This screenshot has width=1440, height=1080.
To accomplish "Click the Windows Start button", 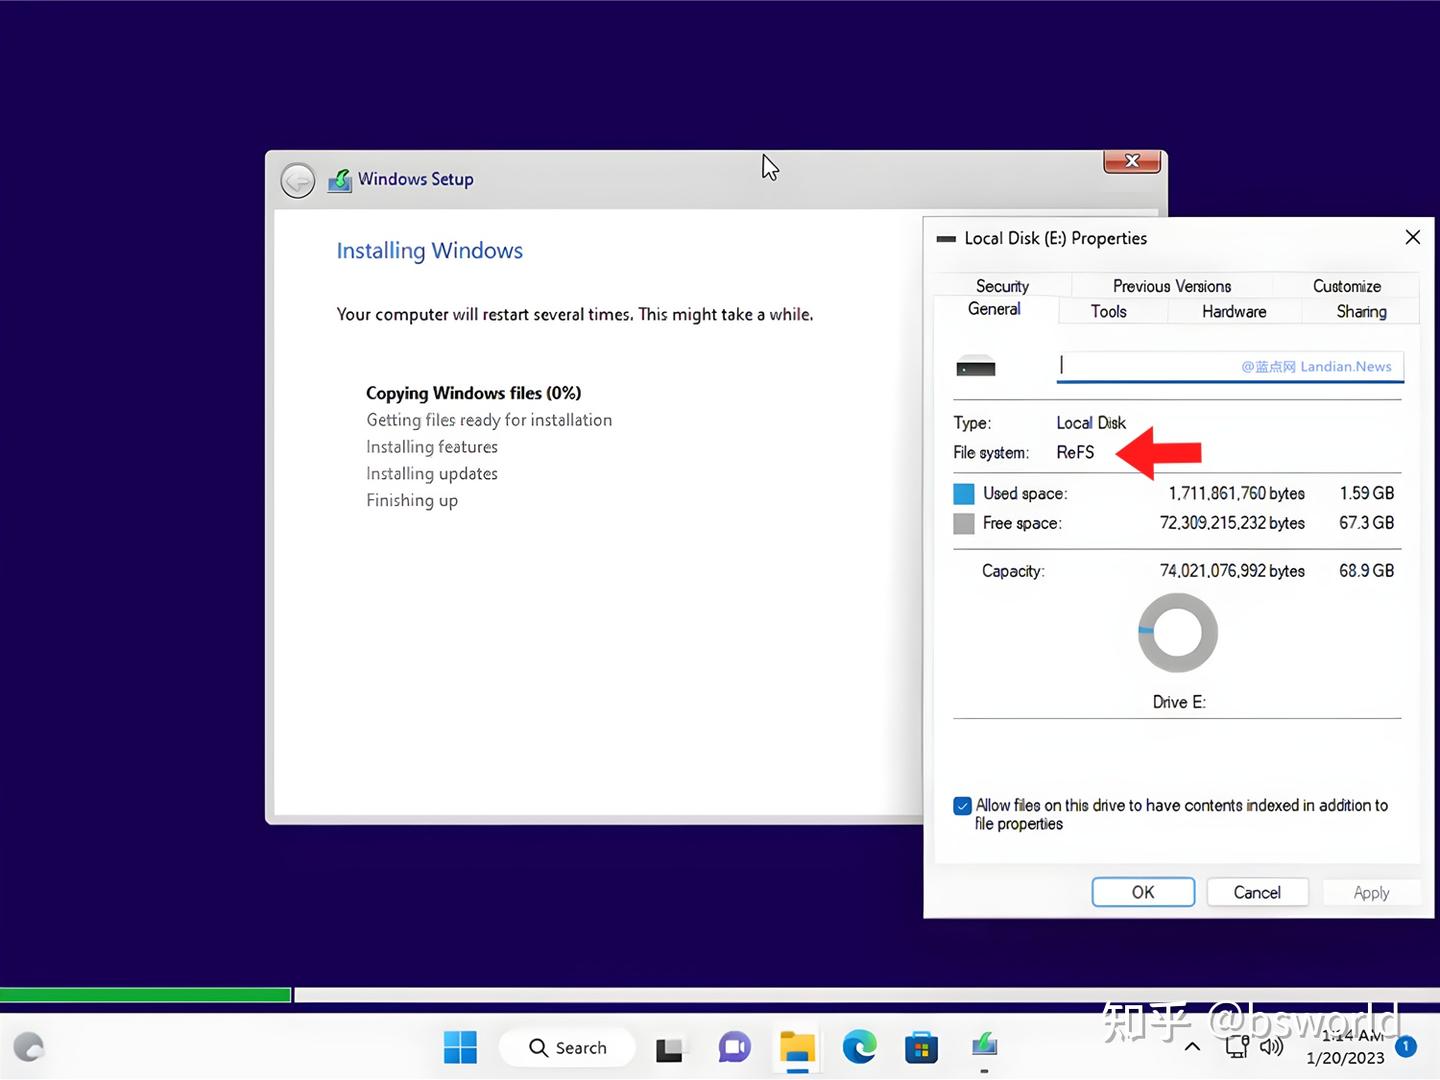I will tap(460, 1047).
